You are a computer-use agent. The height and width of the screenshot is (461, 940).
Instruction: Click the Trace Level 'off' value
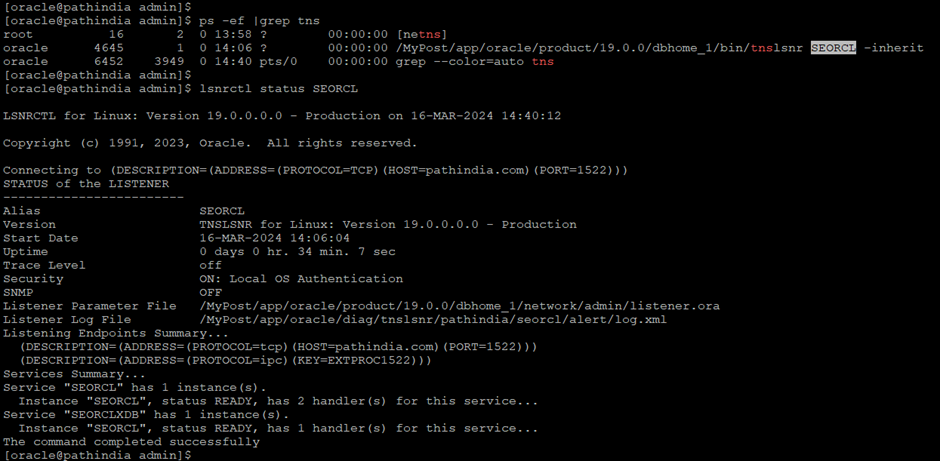point(210,265)
